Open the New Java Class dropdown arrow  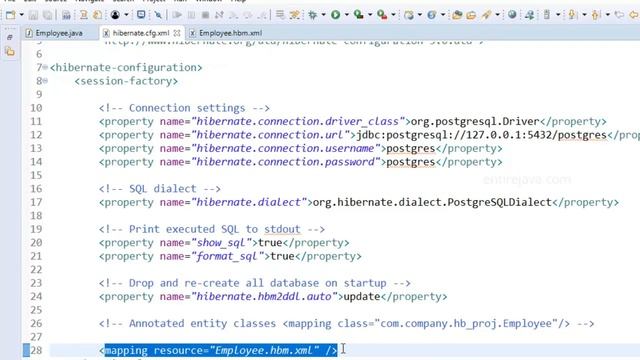click(442, 15)
